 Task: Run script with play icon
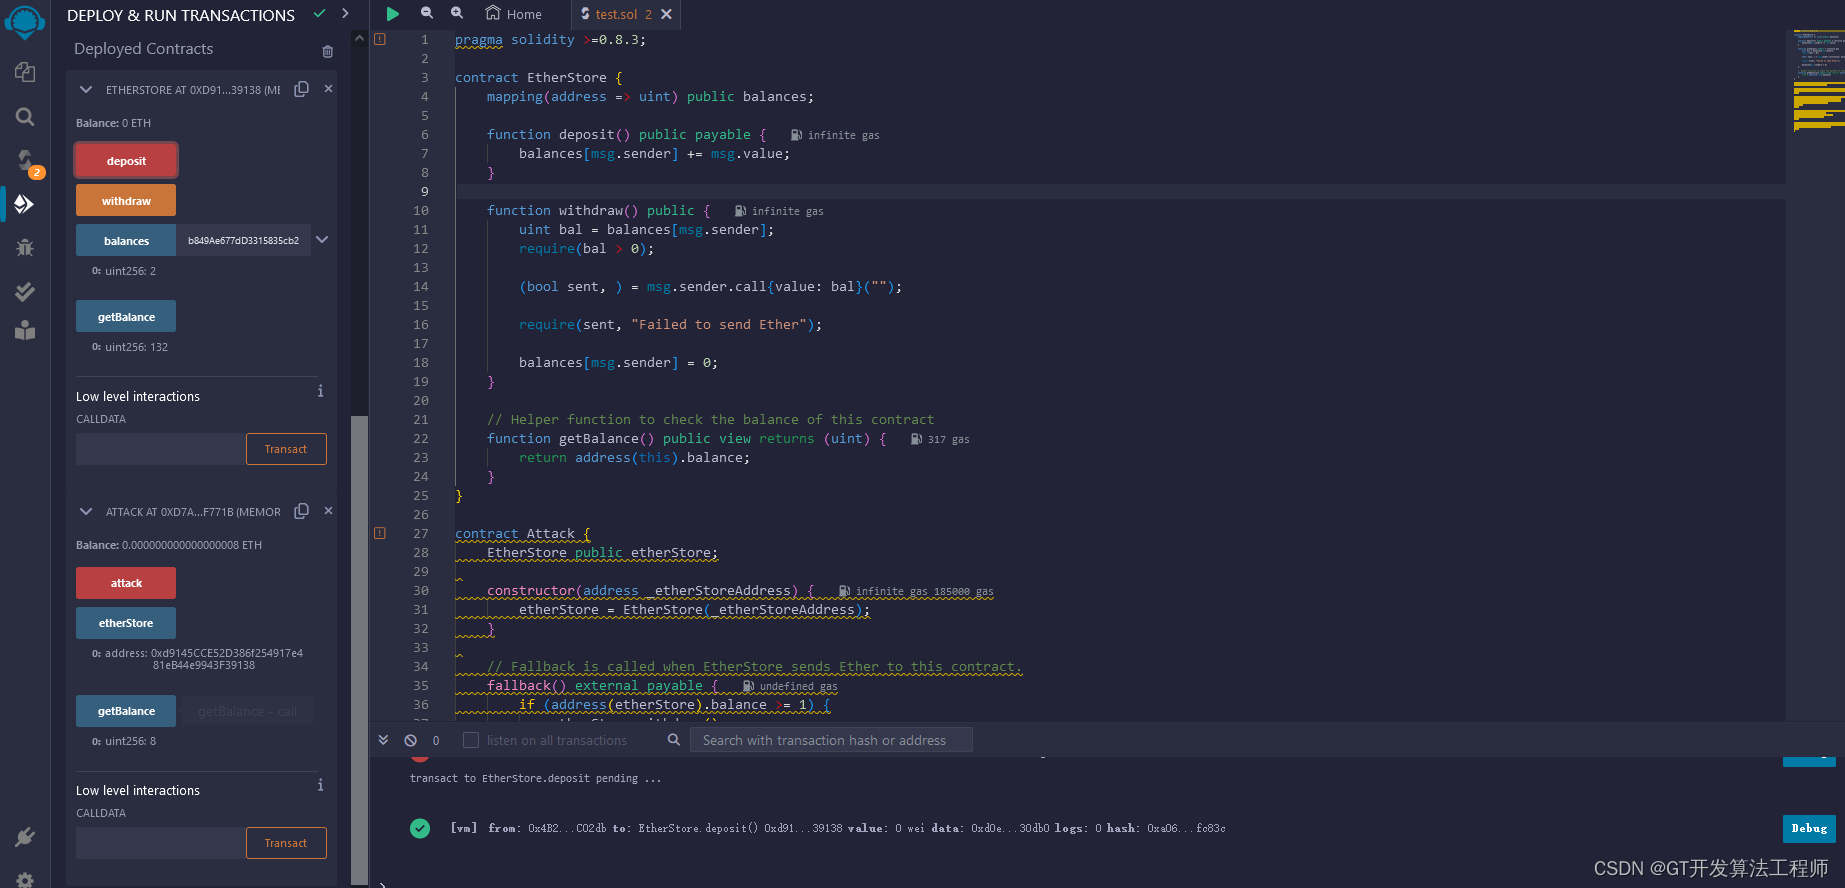[393, 14]
